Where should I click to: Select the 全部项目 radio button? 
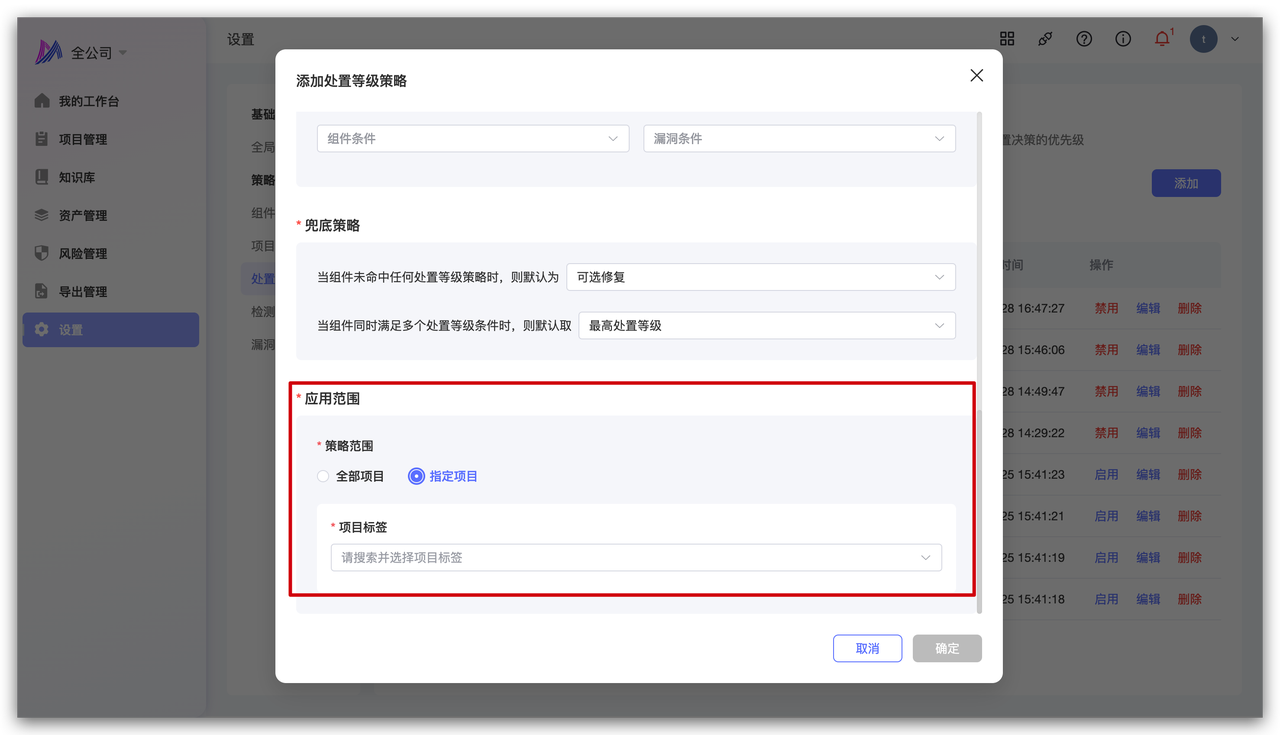pyautogui.click(x=323, y=476)
